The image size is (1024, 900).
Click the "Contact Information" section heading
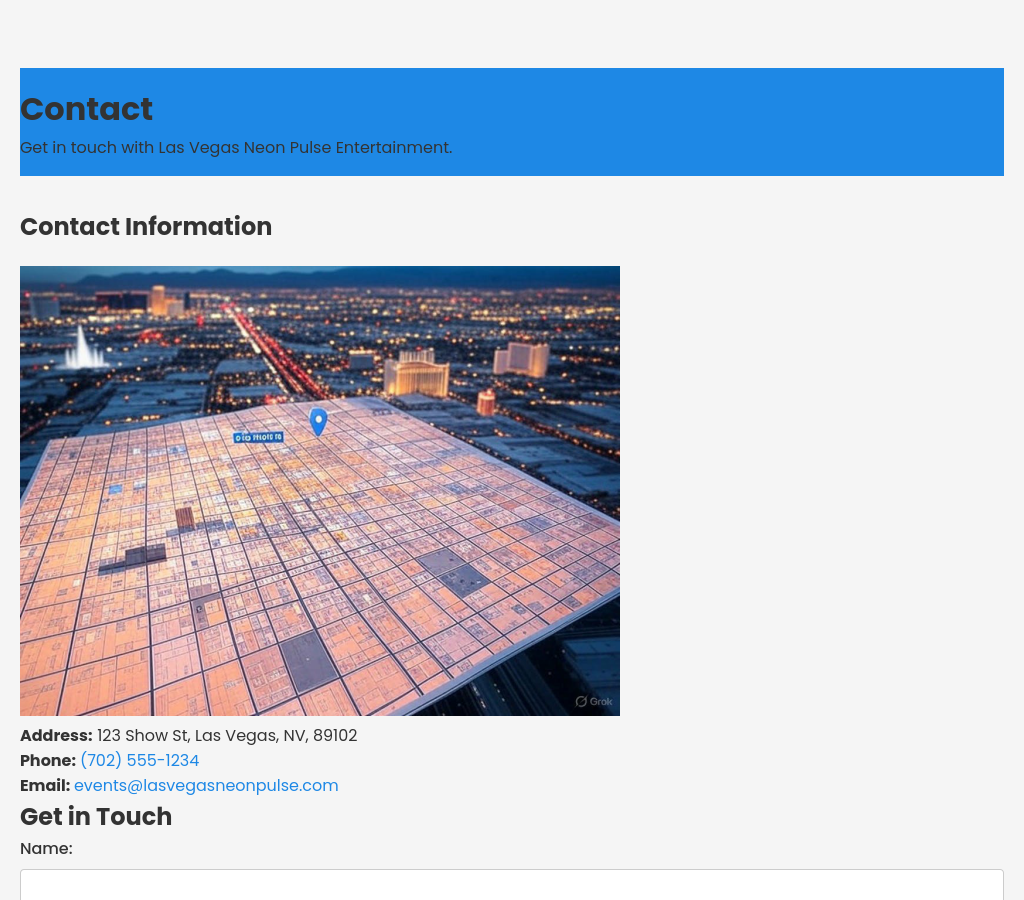coord(146,227)
